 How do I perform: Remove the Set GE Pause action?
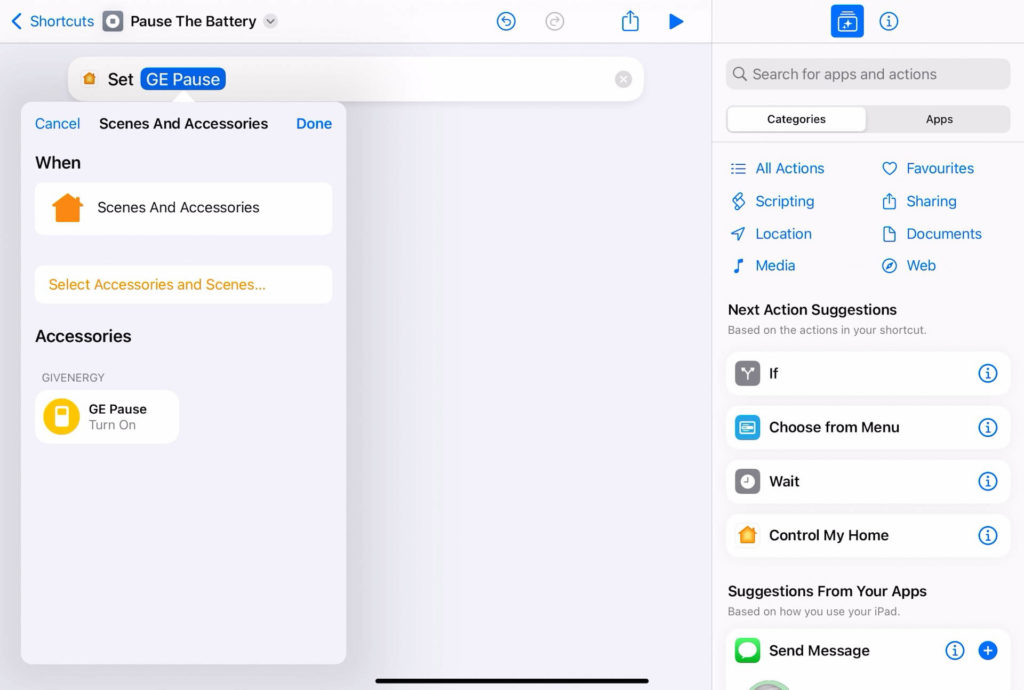pyautogui.click(x=624, y=79)
